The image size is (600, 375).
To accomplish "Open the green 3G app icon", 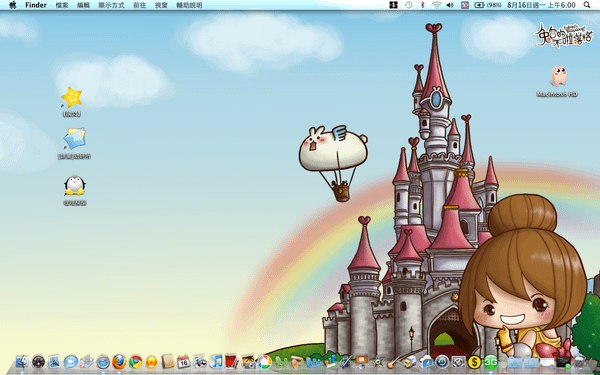I will [491, 362].
